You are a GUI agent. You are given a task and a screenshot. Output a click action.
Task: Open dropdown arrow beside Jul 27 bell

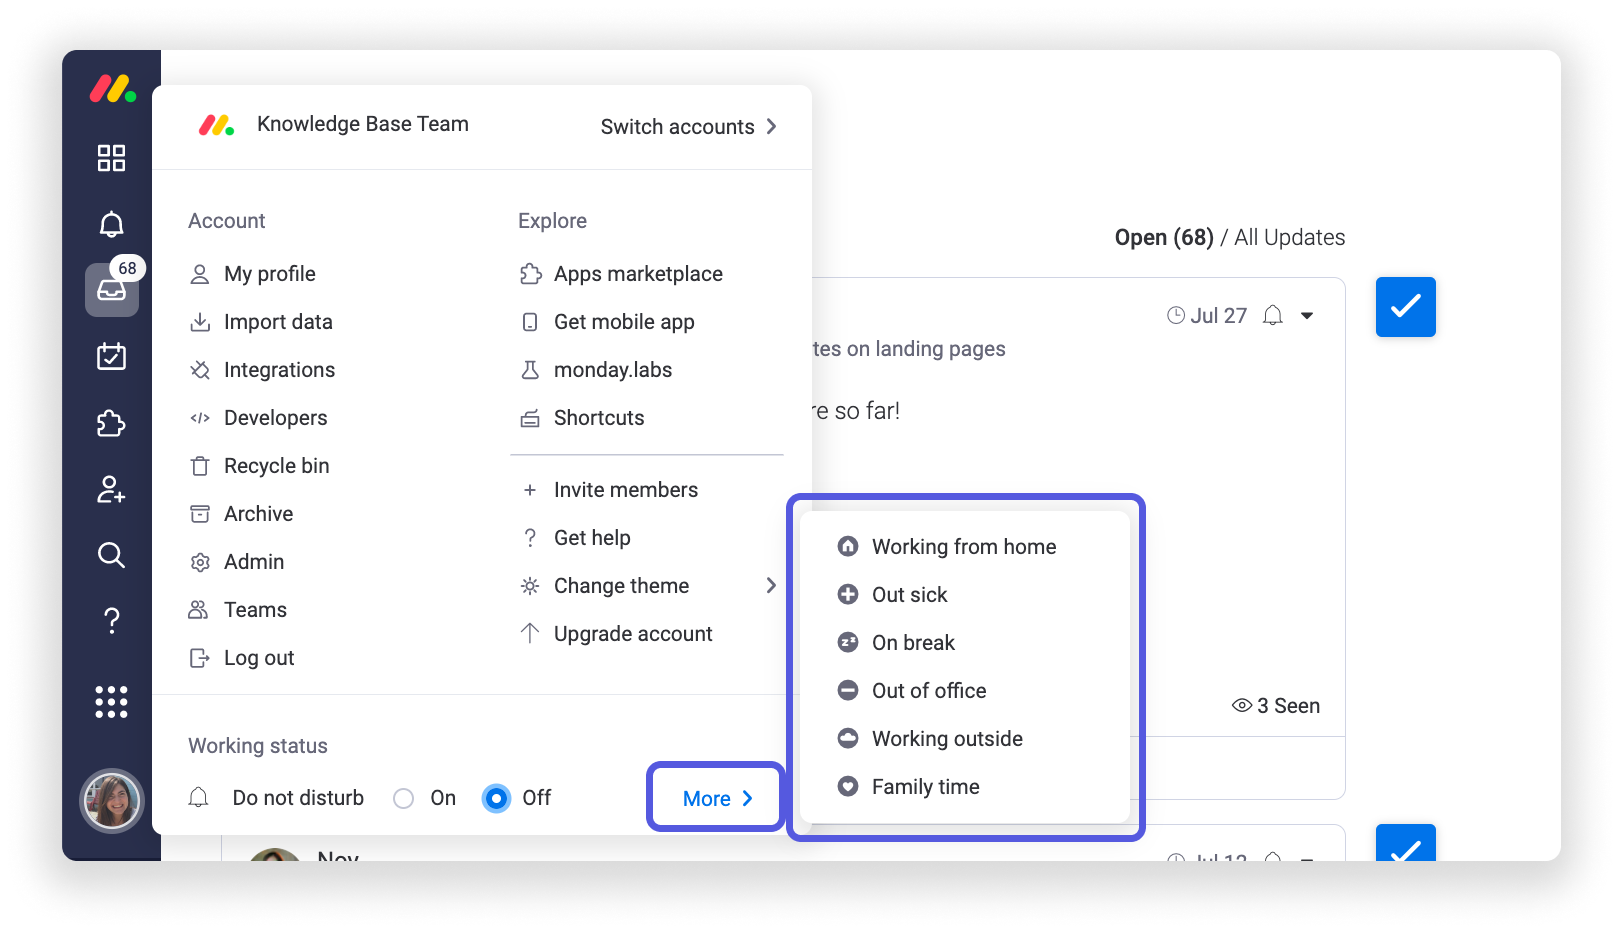[1307, 316]
